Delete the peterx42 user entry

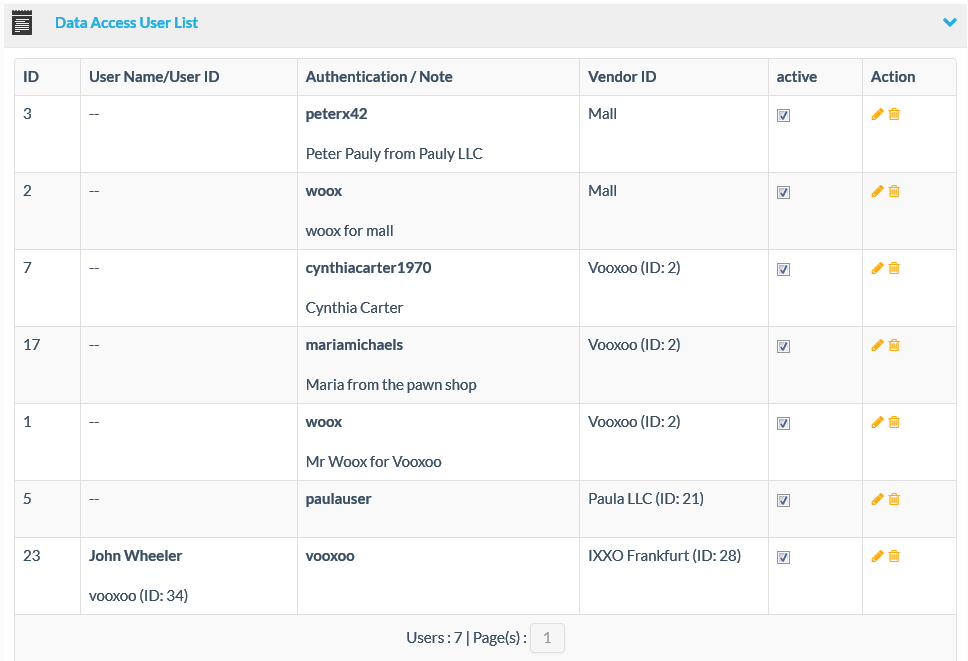(894, 114)
